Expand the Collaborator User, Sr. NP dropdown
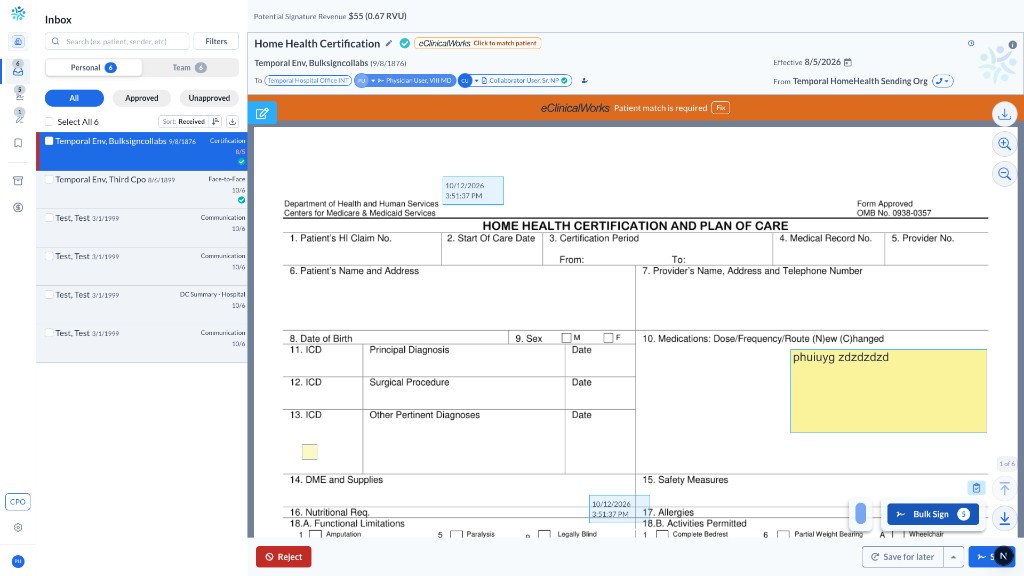This screenshot has width=1024, height=576. [x=476, y=80]
